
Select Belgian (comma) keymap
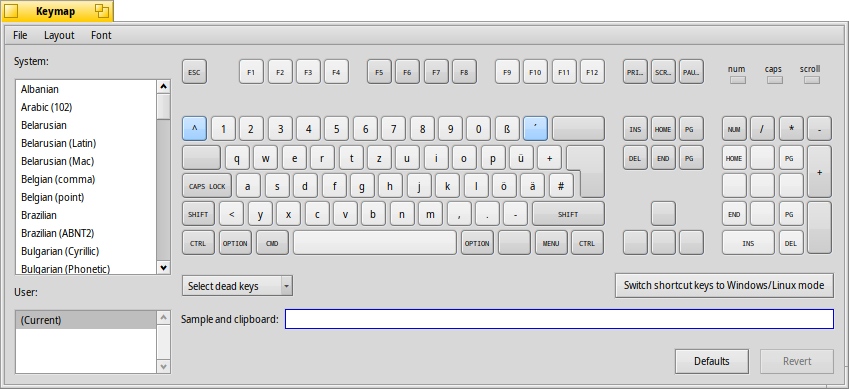coord(86,179)
